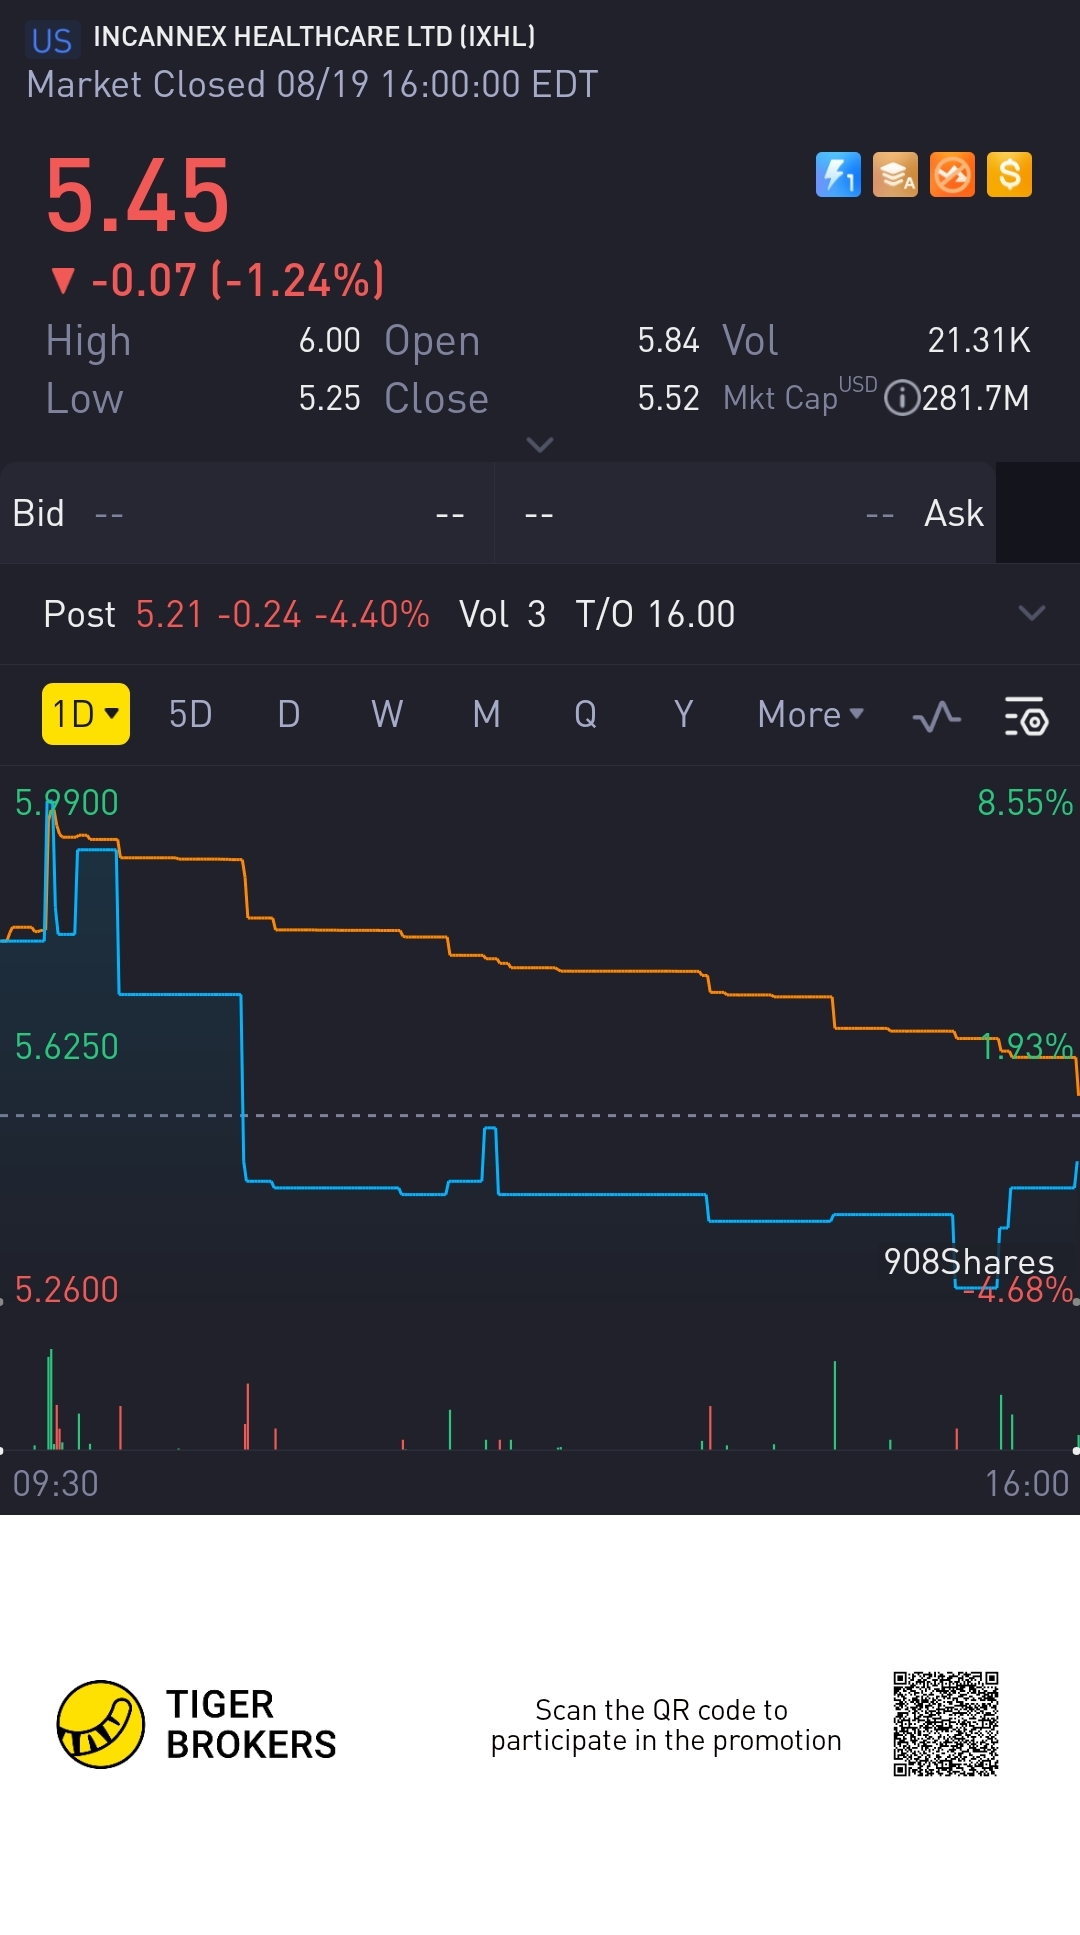Viewport: 1080px width, 1935px height.
Task: Tap the Mkt Cap info icon
Action: point(902,398)
